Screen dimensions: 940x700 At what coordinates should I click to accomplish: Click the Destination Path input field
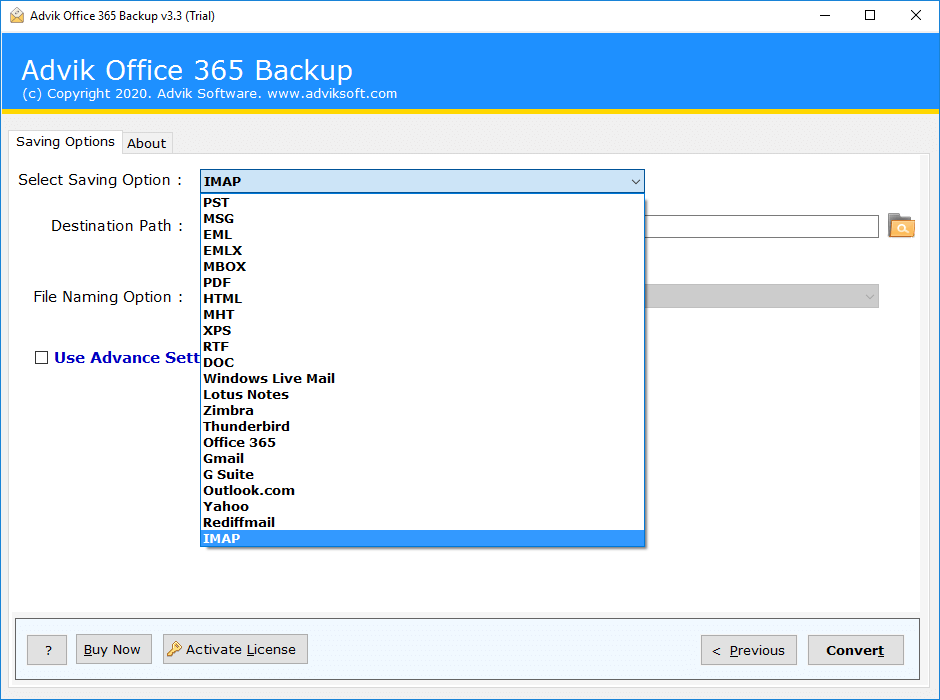pyautogui.click(x=761, y=227)
